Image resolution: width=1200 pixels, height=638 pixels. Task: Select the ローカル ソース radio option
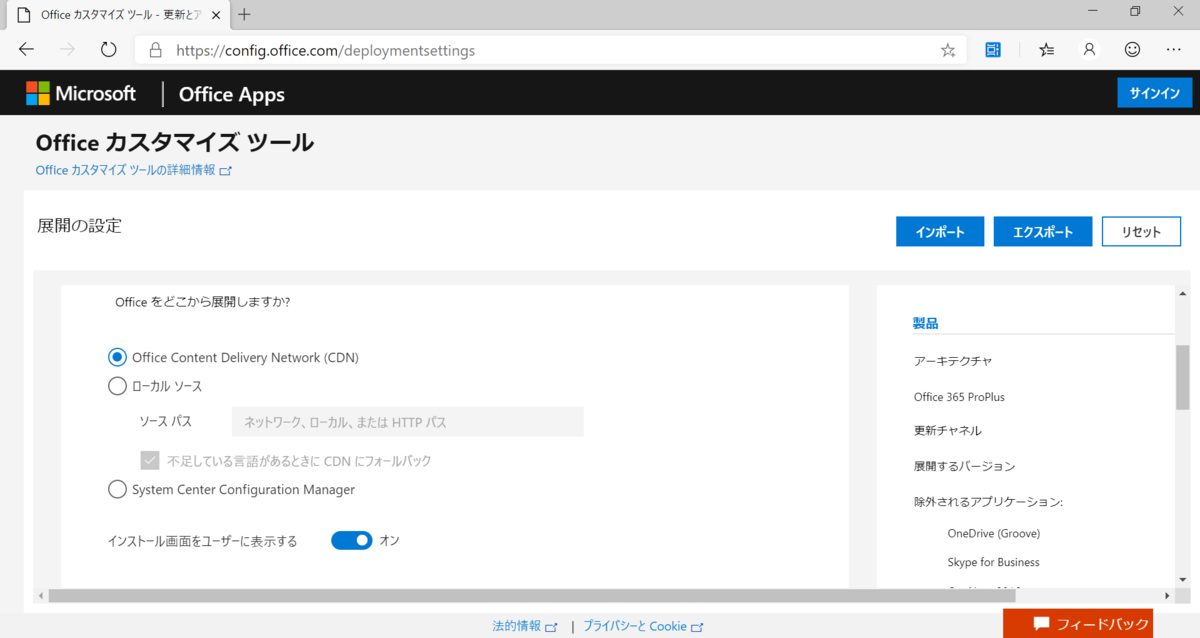117,385
